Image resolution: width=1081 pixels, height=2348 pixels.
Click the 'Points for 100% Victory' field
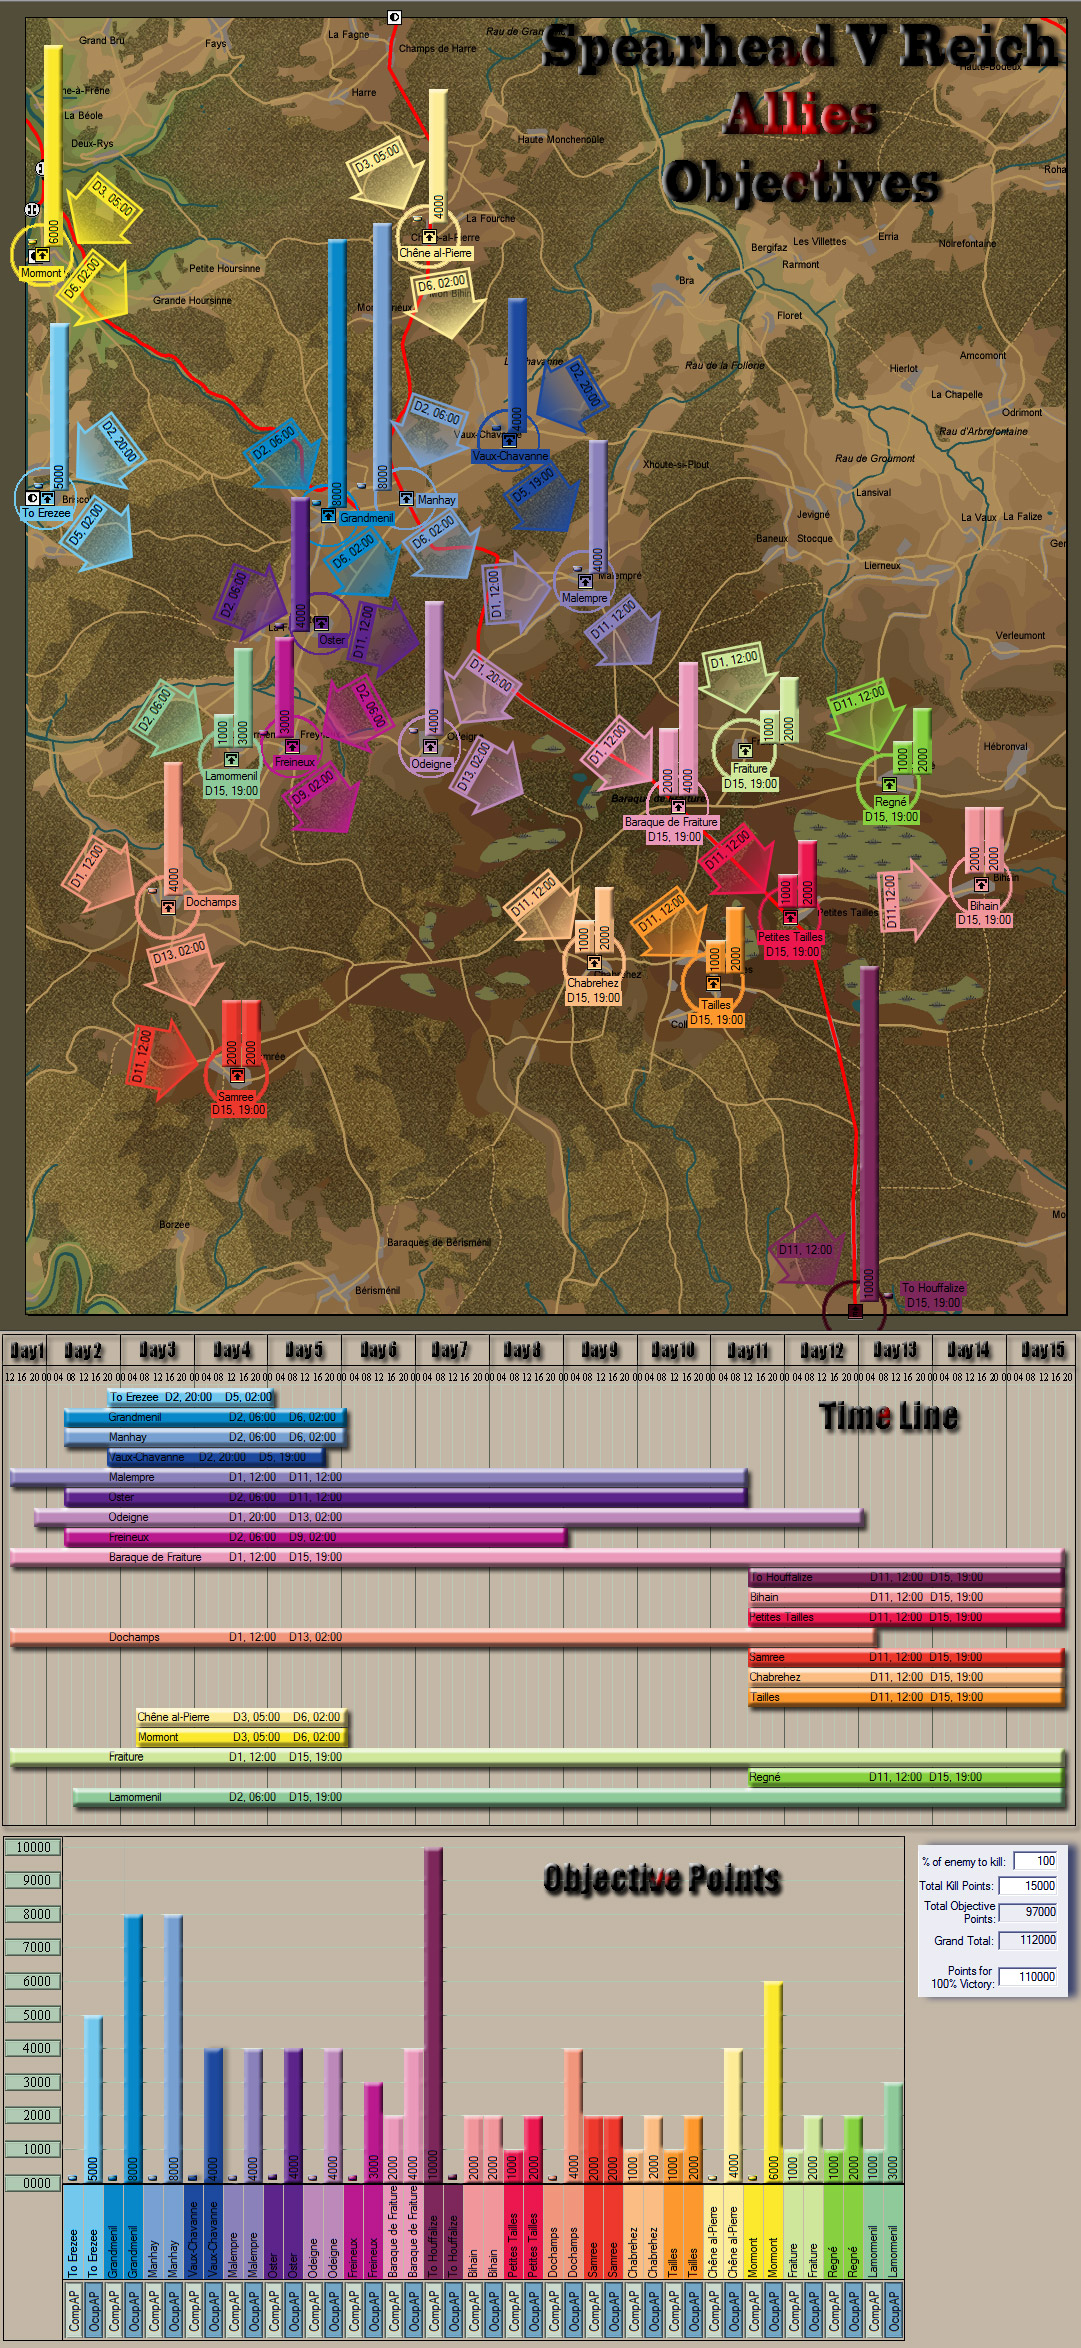(x=1028, y=1977)
